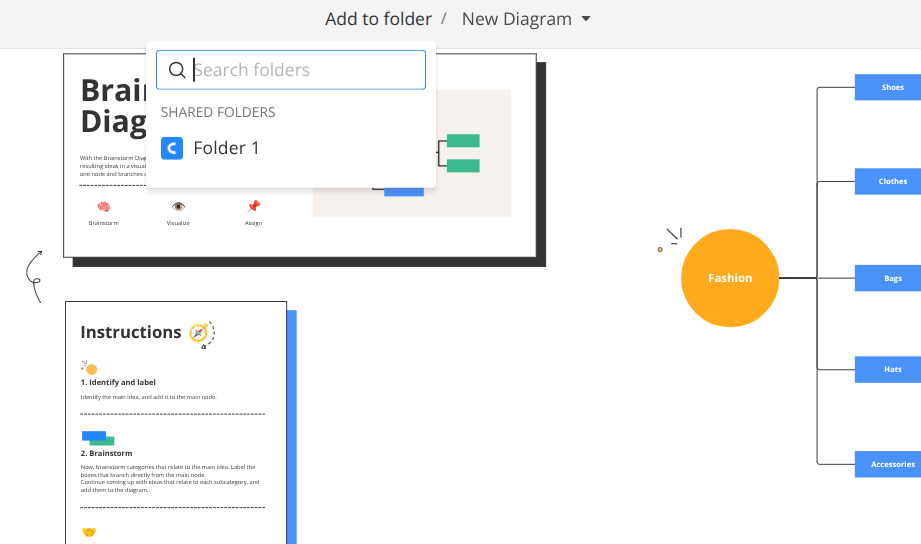This screenshot has width=921, height=544.
Task: Click the Add to folder breadcrumb
Action: [378, 19]
